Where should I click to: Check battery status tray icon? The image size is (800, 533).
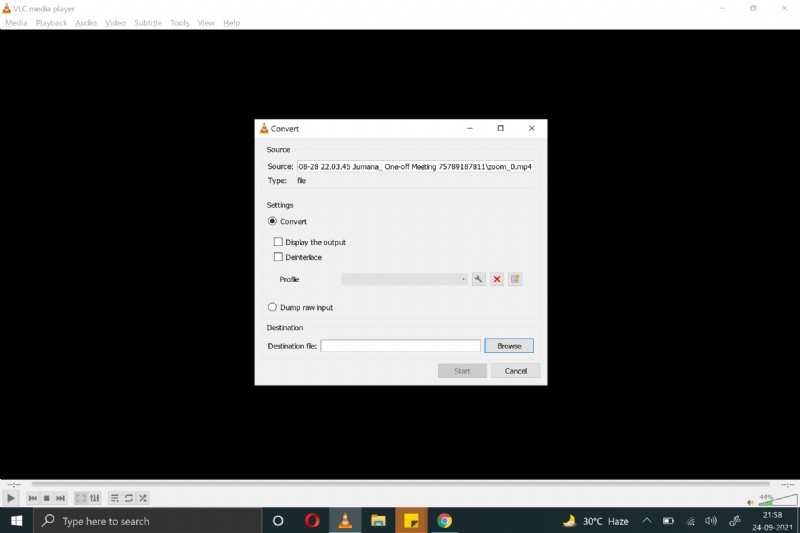coord(668,521)
